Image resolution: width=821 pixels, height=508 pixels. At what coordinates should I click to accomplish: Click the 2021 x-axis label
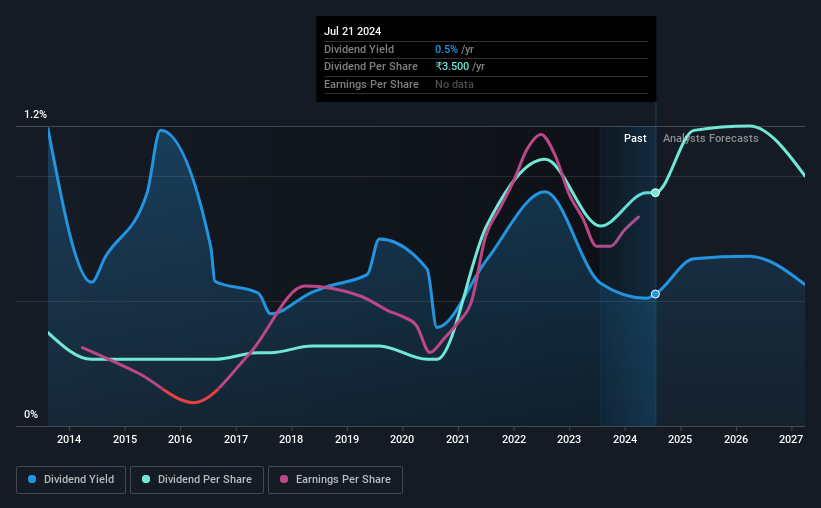tap(458, 439)
